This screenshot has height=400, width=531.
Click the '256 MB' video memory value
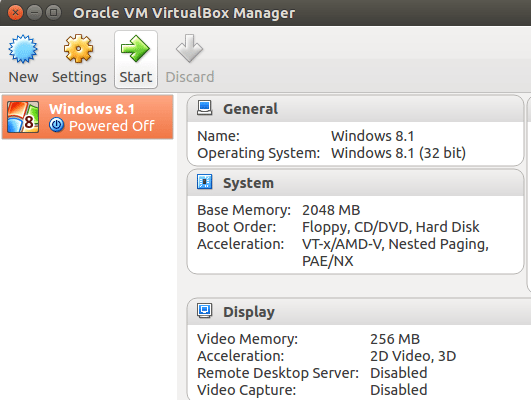(395, 339)
